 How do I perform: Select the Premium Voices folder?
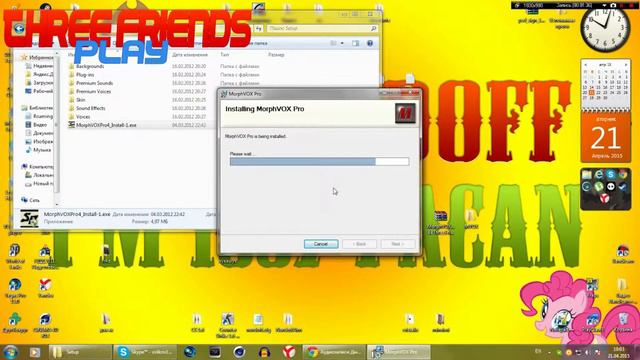93,91
